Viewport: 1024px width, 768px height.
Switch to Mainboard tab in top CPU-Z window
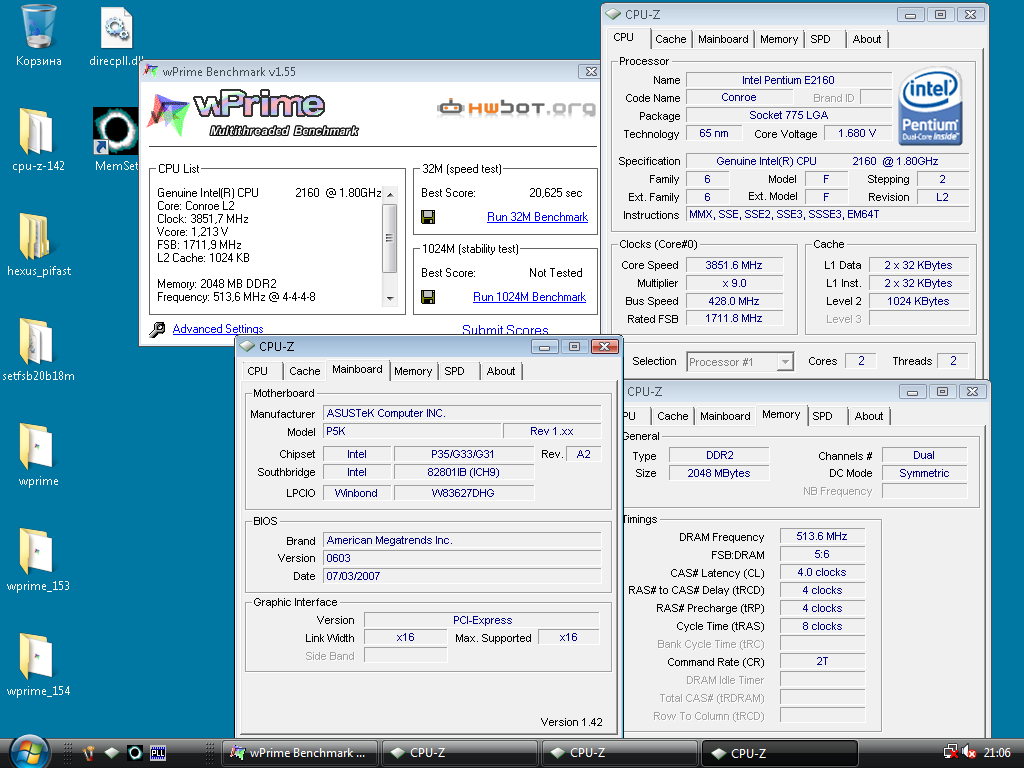[x=723, y=39]
